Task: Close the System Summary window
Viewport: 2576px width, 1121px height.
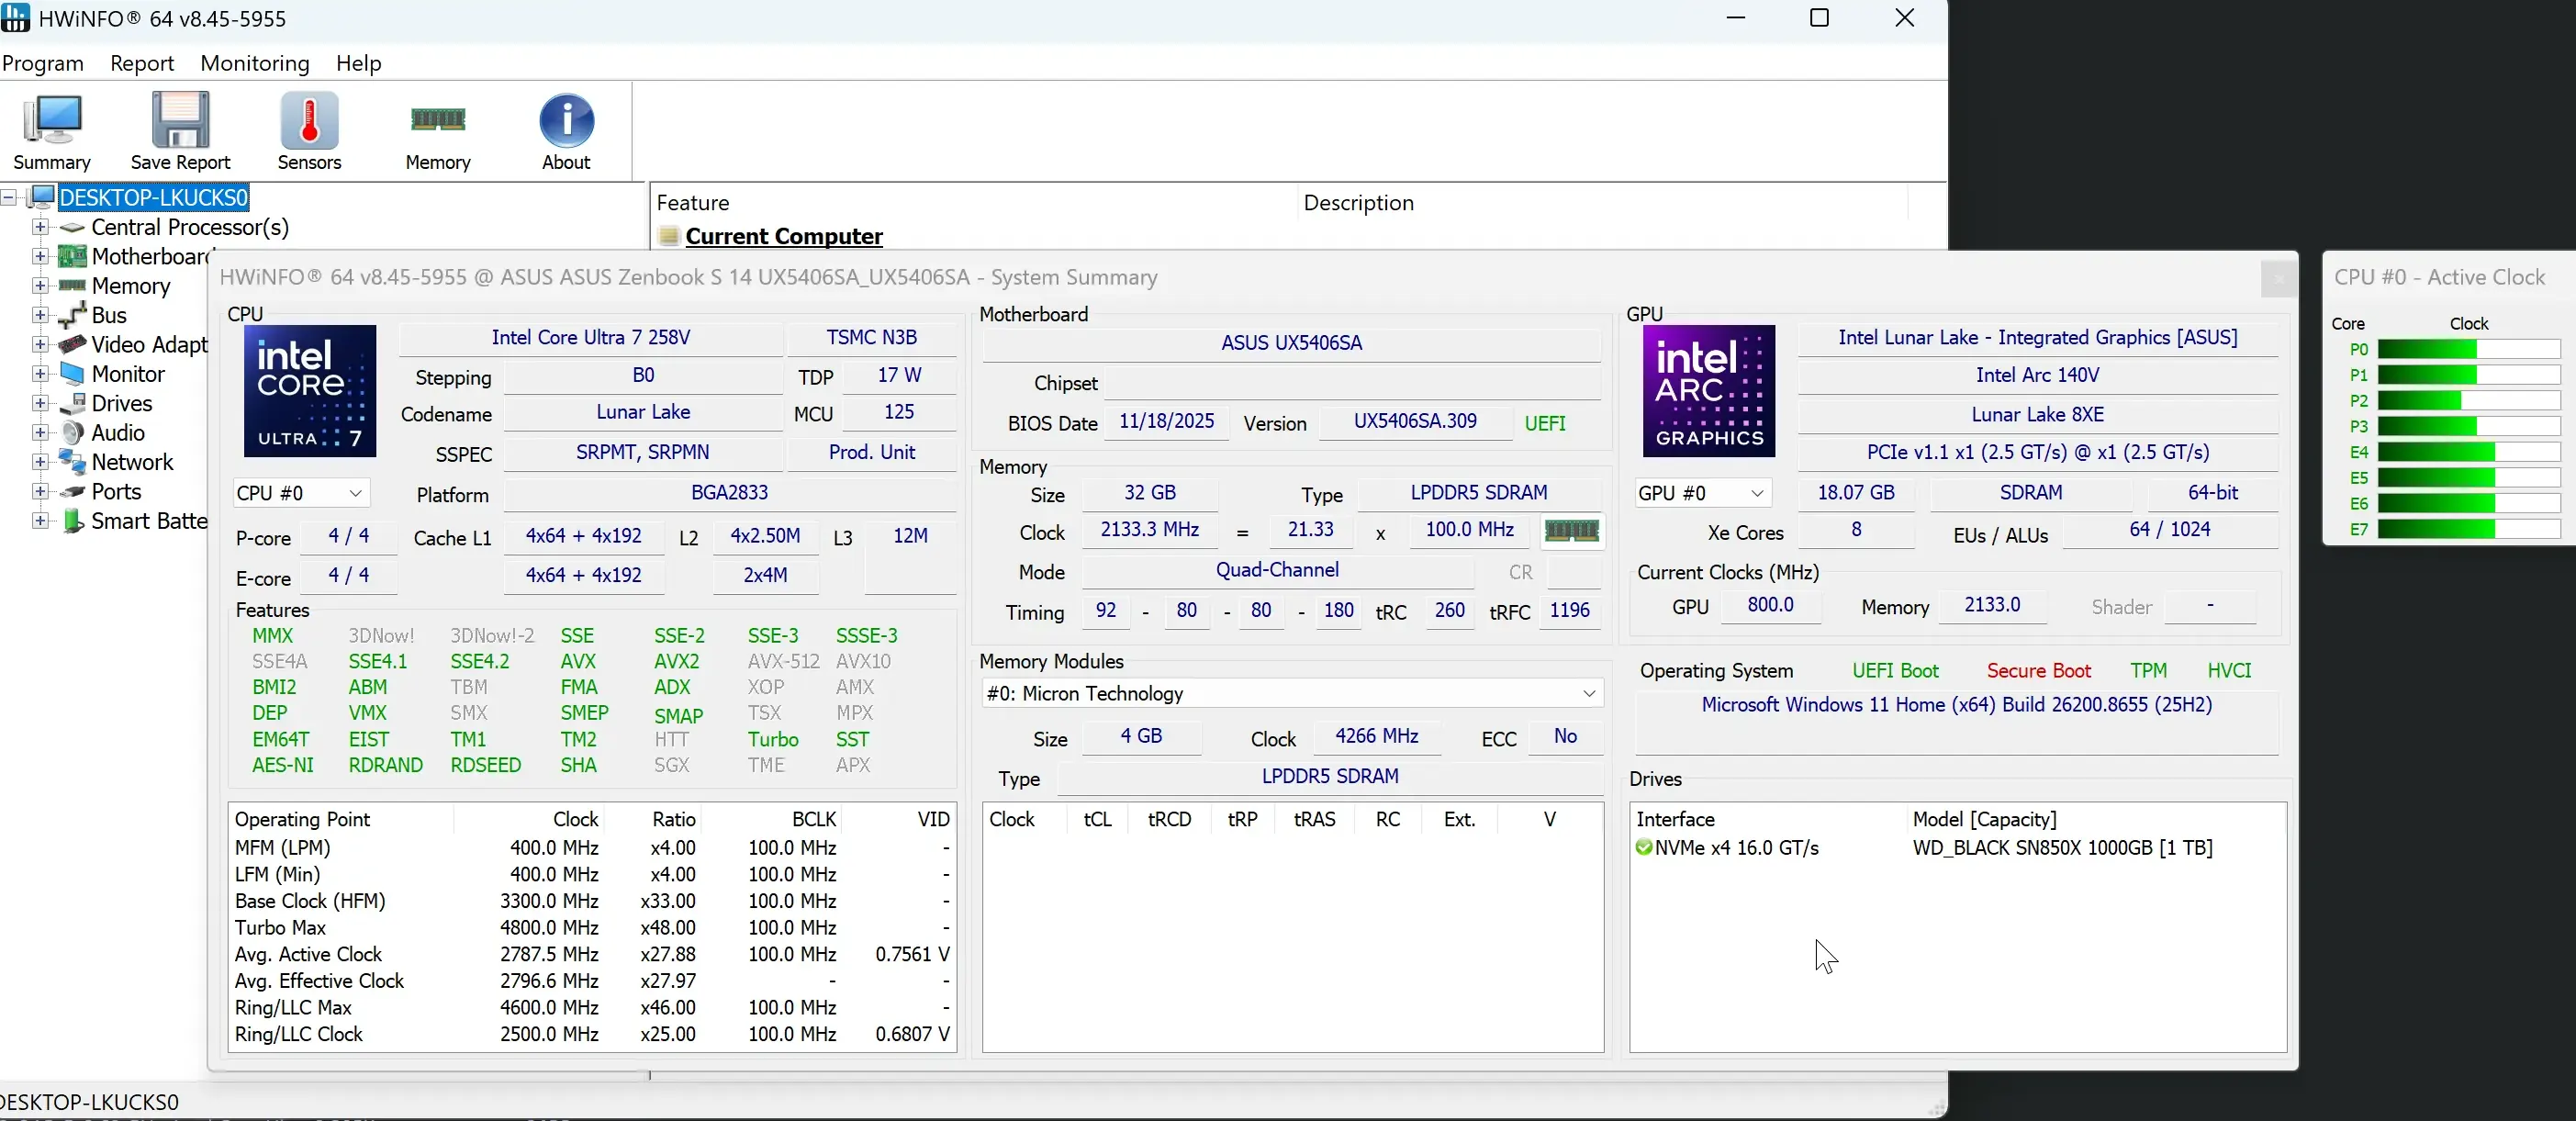Action: click(x=2278, y=278)
